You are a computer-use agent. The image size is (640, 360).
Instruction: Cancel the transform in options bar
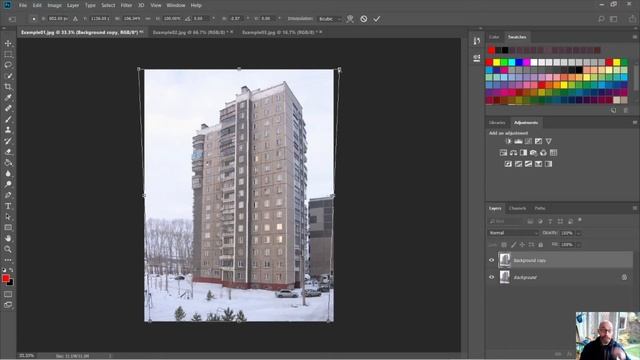click(x=363, y=19)
